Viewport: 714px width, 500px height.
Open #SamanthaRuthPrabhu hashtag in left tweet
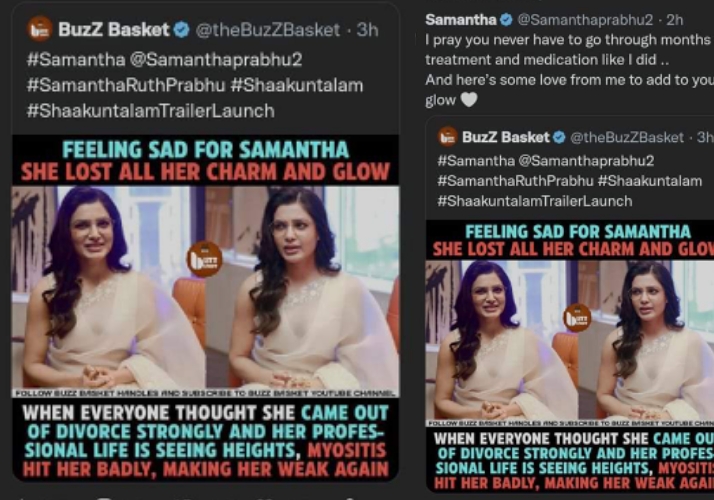tap(112, 85)
